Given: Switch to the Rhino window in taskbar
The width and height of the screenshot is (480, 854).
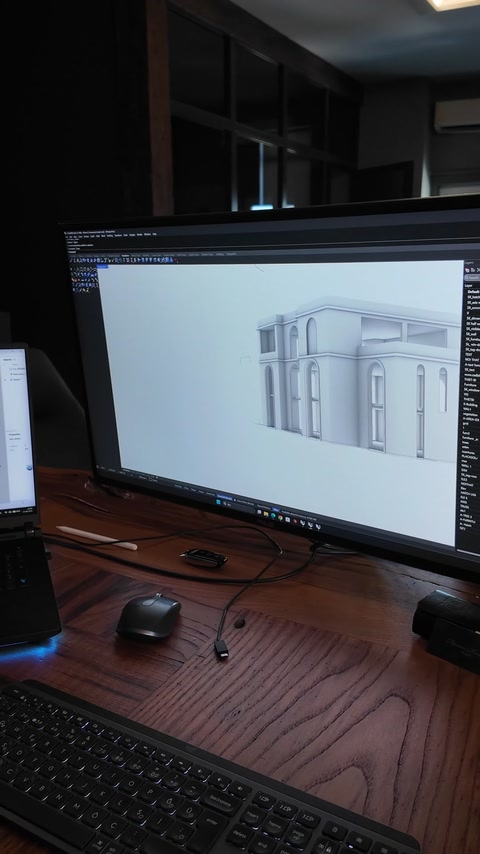Looking at the screenshot, I should [302, 523].
